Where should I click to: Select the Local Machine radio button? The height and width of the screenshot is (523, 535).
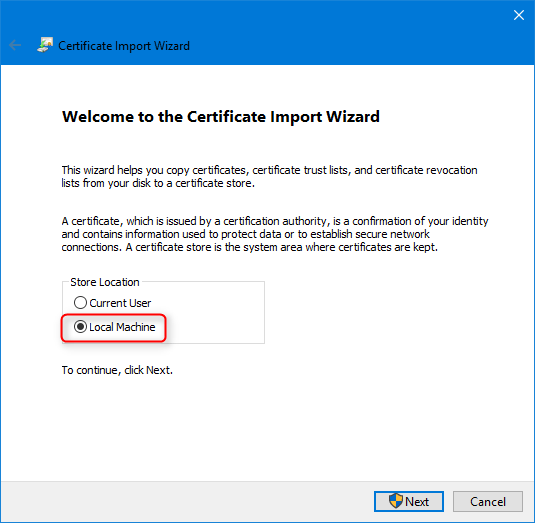click(x=80, y=327)
